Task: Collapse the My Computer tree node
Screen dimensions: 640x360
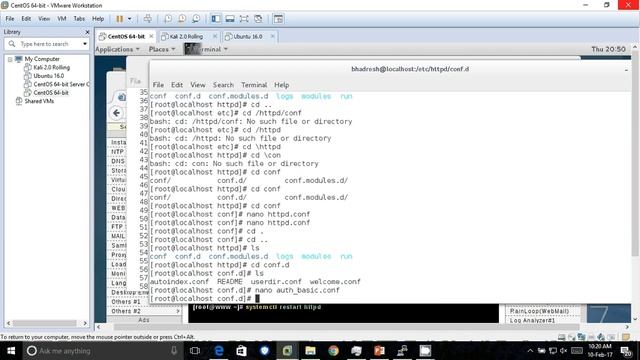Action: 10,59
